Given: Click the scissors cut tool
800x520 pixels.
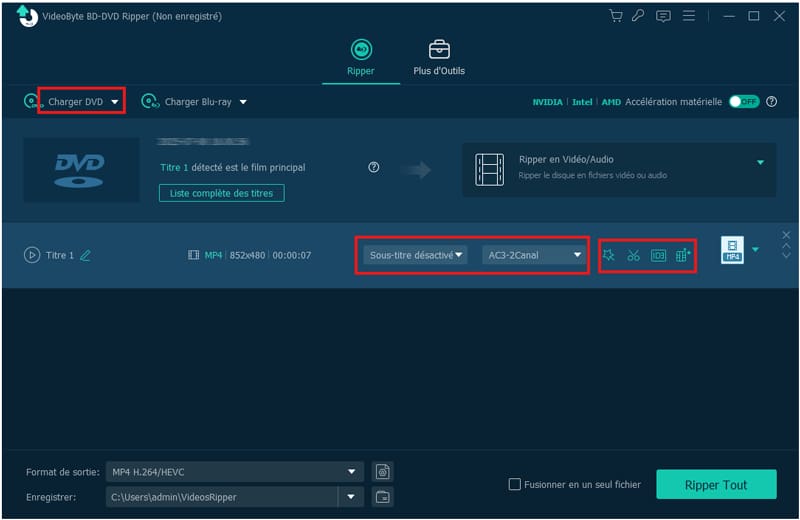Looking at the screenshot, I should tap(633, 255).
